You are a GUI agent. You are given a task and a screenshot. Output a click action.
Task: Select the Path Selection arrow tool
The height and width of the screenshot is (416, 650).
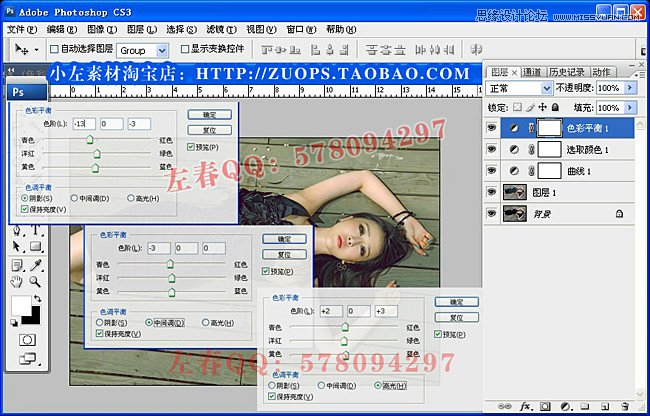(17, 247)
